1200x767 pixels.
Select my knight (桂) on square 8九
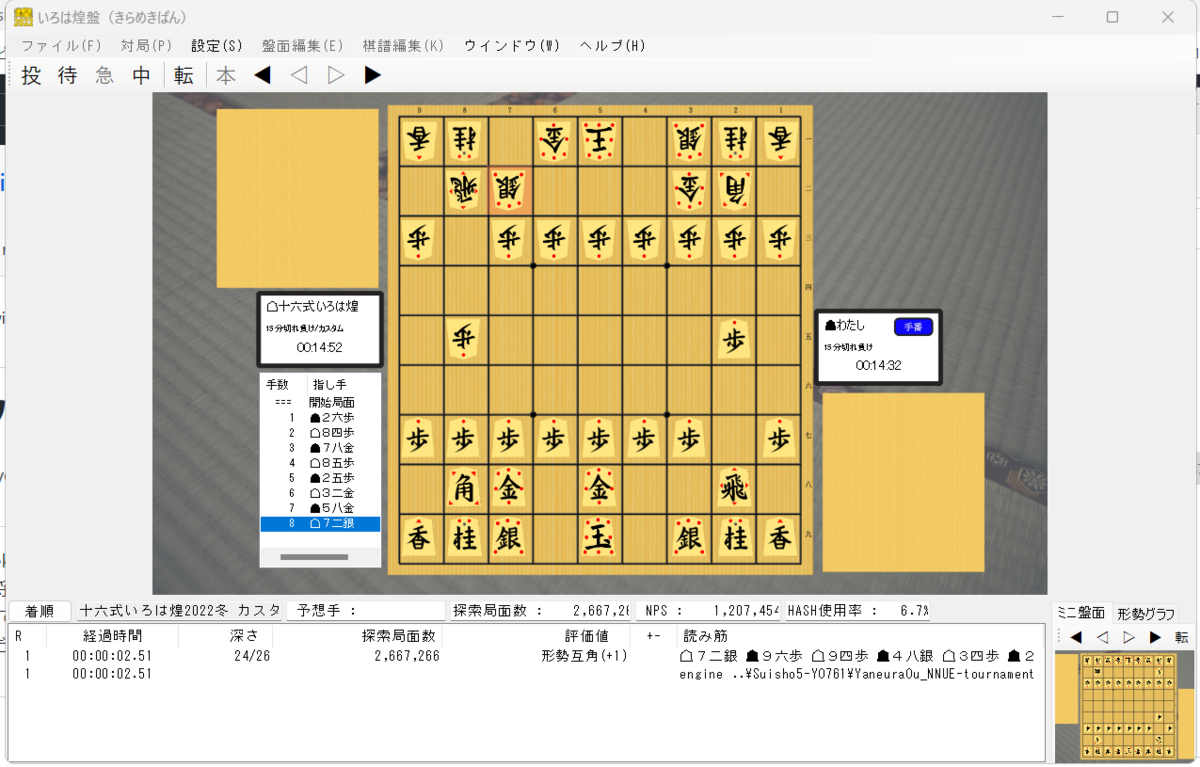coord(465,538)
